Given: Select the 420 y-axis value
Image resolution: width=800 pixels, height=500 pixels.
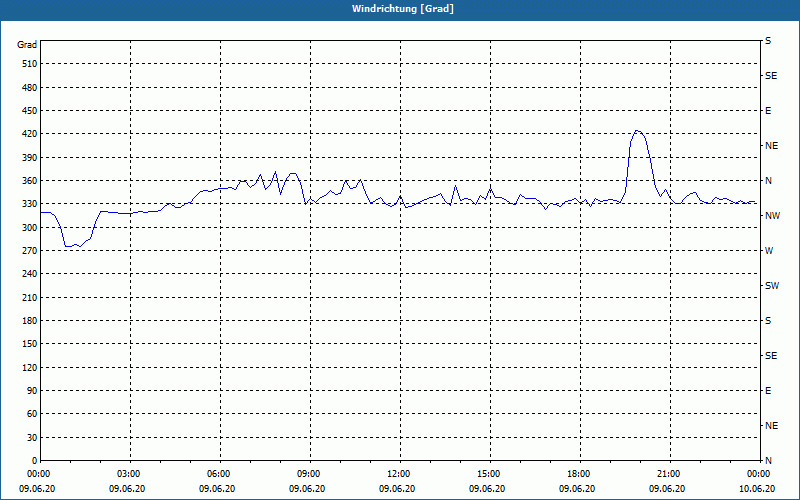Looking at the screenshot, I should coord(30,134).
